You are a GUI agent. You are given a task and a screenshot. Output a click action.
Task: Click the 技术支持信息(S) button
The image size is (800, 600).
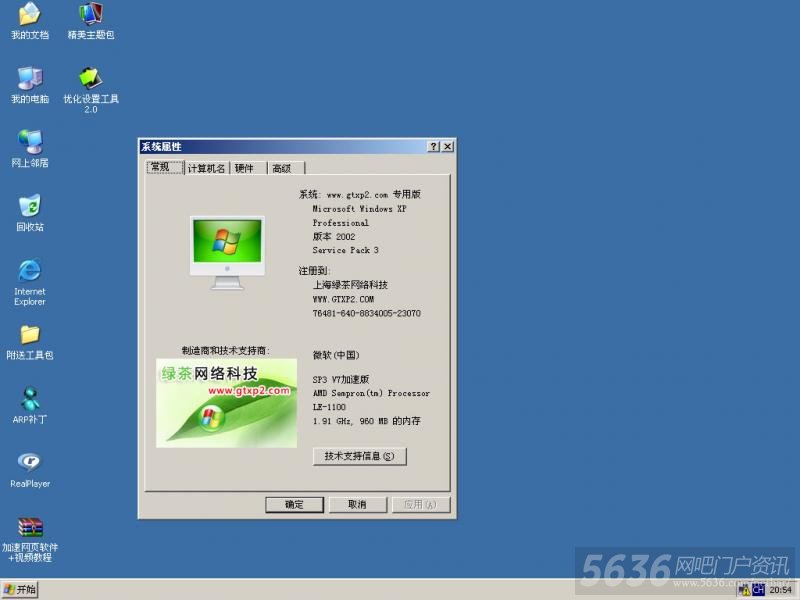359,456
